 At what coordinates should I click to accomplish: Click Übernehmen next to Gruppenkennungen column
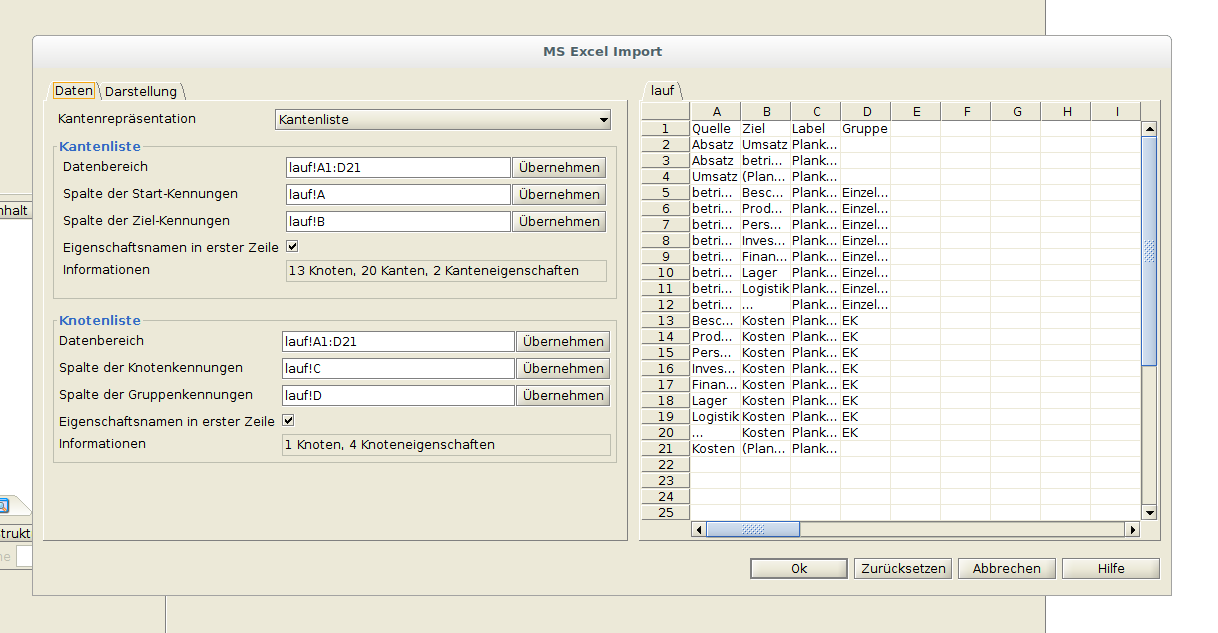(x=563, y=395)
